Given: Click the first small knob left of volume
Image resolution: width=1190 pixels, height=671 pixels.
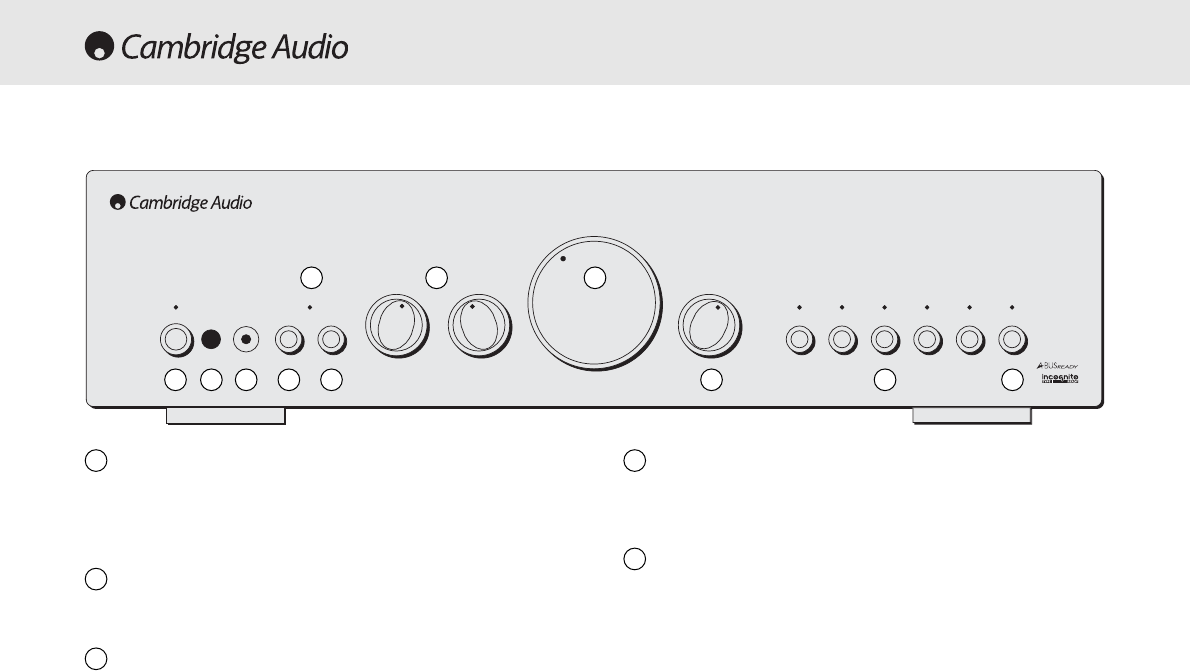Looking at the screenshot, I should (x=397, y=326).
